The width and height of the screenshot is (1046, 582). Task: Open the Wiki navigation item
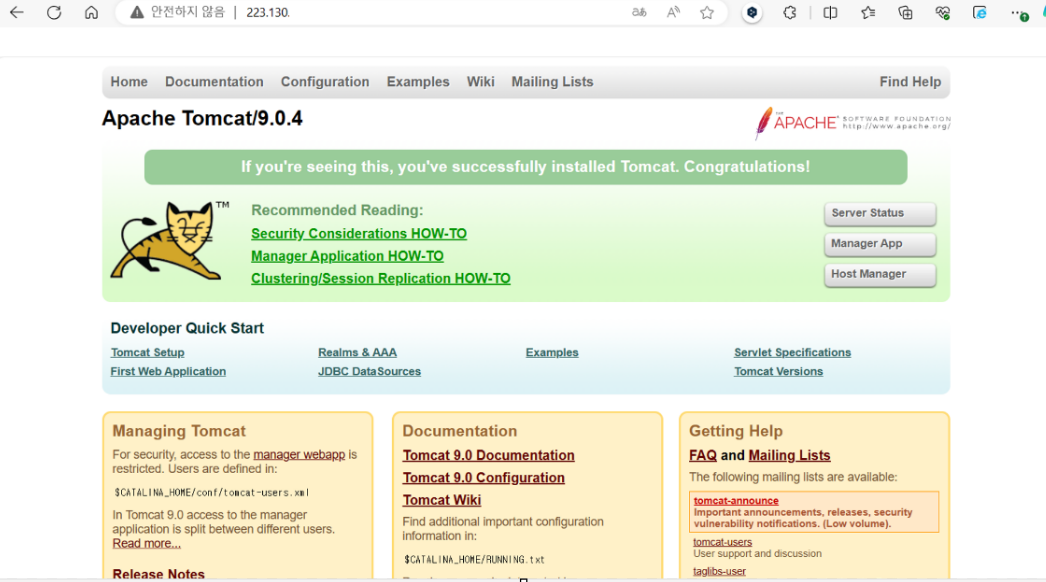pyautogui.click(x=480, y=81)
